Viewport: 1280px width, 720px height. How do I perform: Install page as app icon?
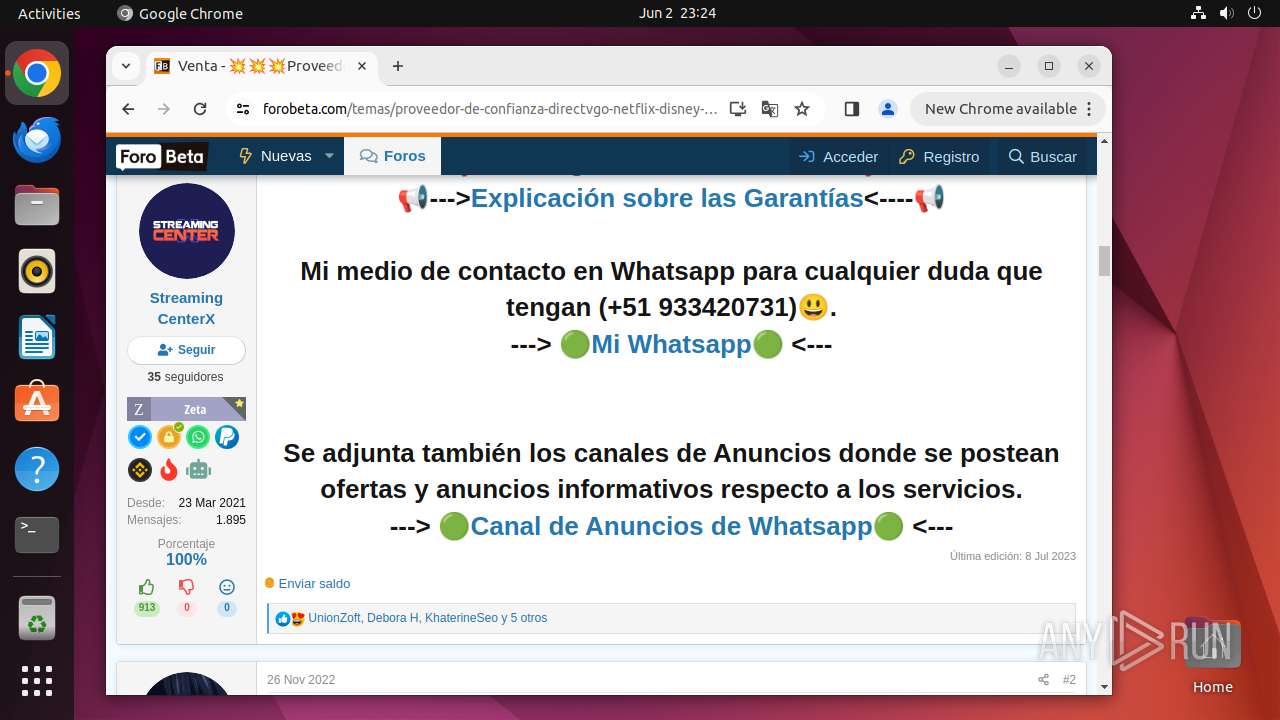click(x=738, y=109)
